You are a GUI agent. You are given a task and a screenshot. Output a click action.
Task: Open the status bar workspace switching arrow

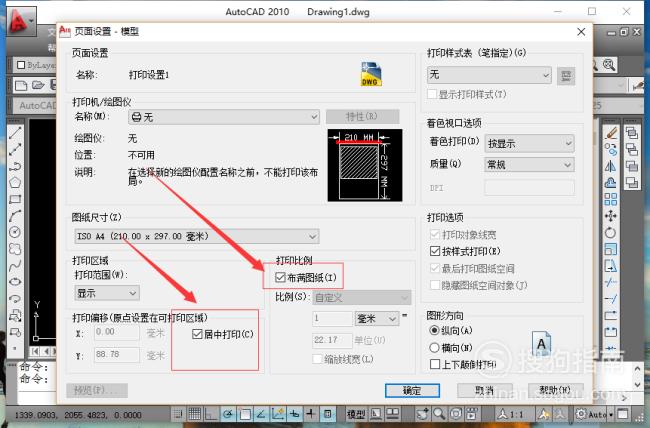pos(611,414)
